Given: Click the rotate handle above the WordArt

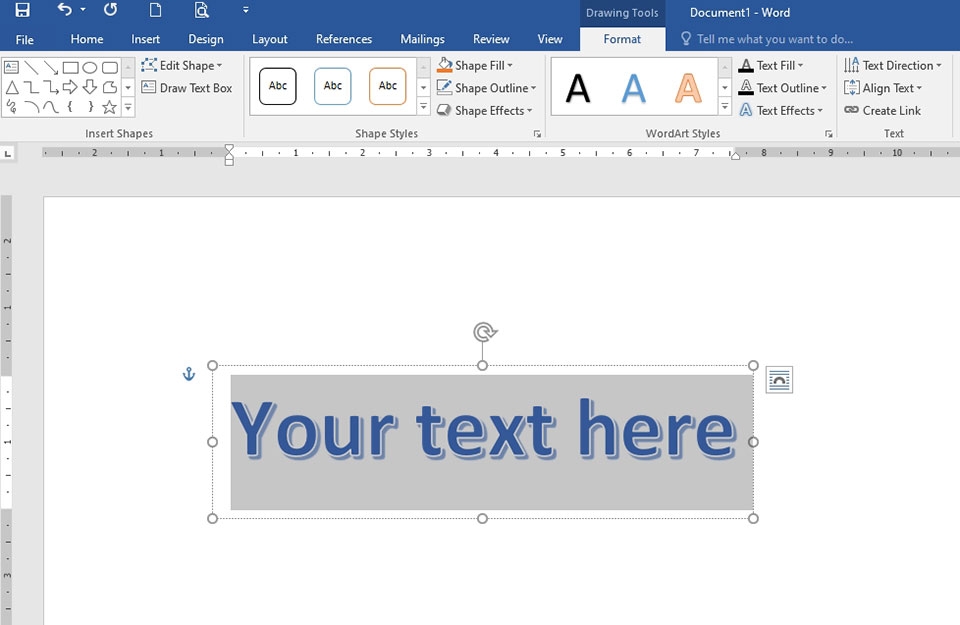Looking at the screenshot, I should click(484, 332).
